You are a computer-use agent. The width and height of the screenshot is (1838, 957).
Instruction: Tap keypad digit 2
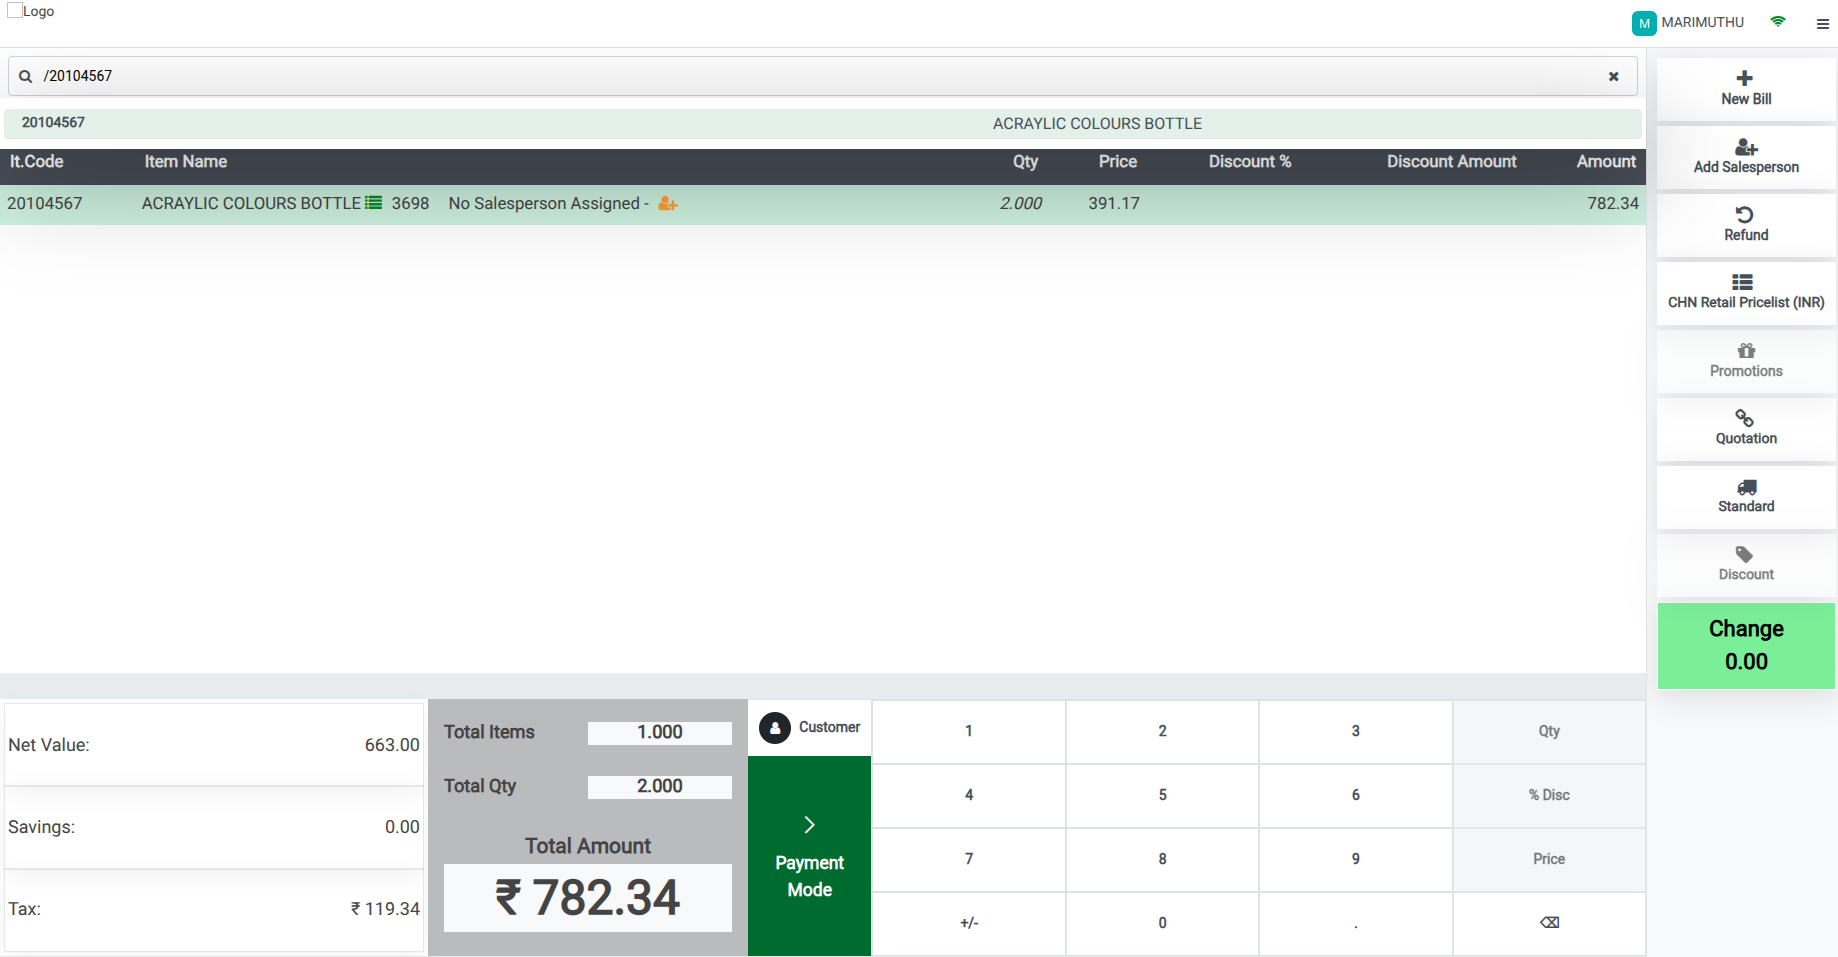click(1162, 731)
